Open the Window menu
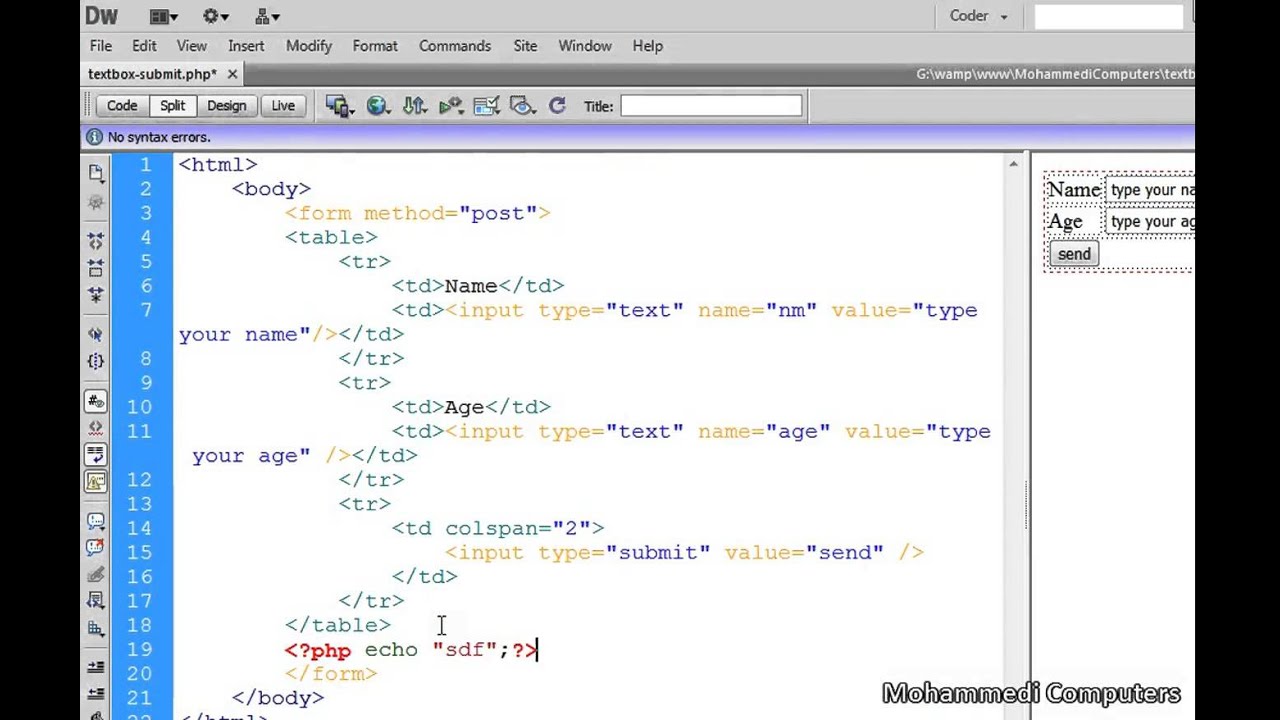 (585, 46)
